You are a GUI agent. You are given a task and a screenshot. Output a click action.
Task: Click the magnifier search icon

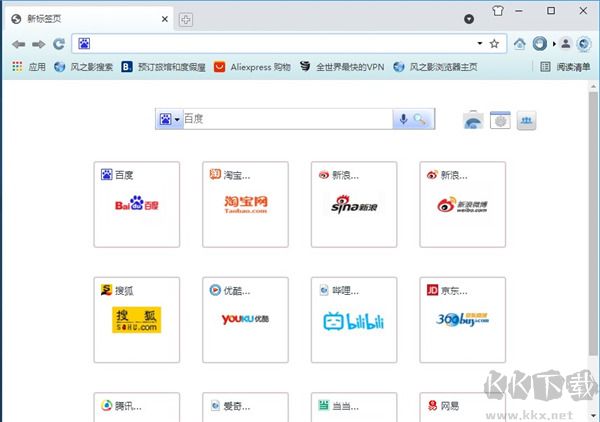(x=421, y=119)
